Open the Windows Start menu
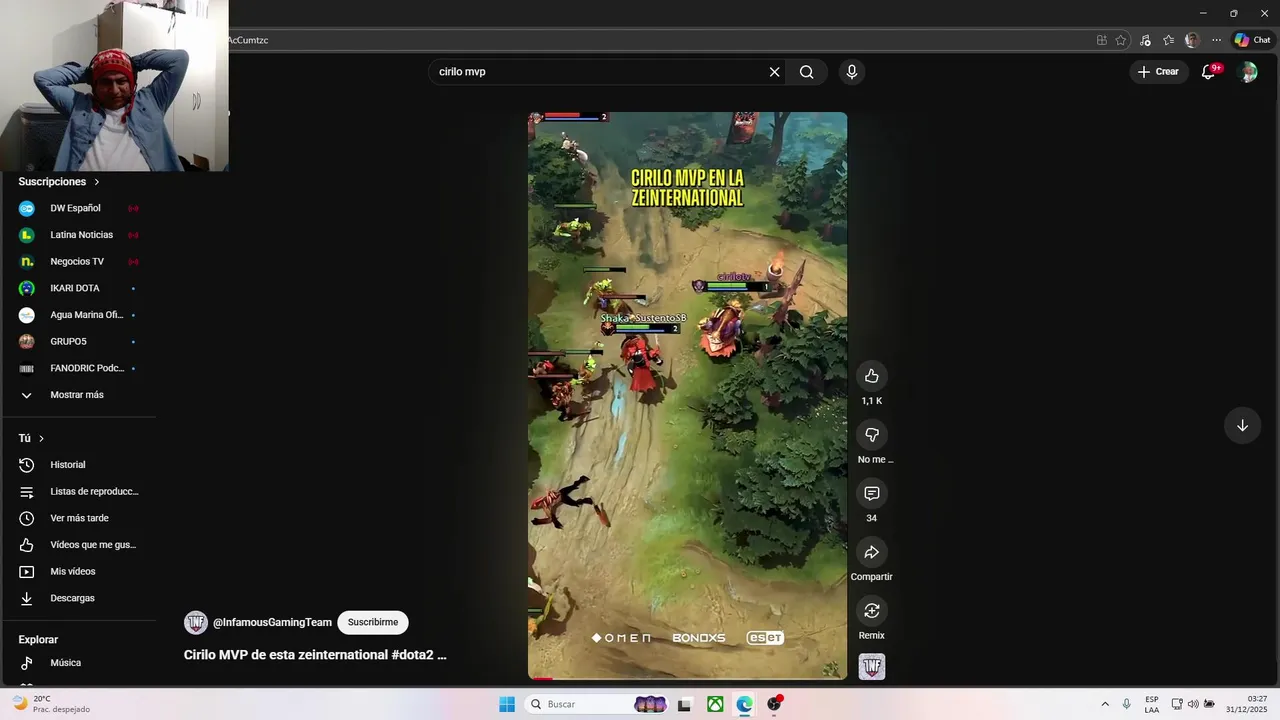Screen dimensions: 1280x720 click(x=507, y=704)
